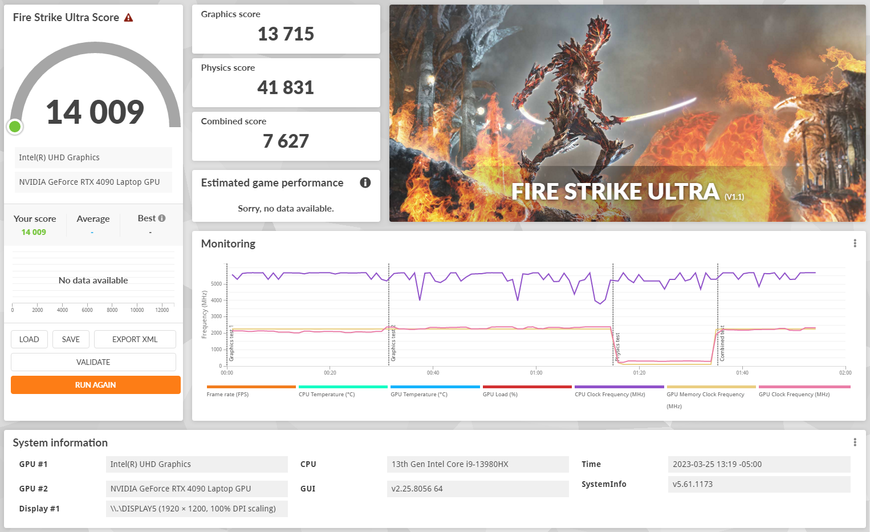
Task: Click the SystemInfo version v5.61.1173
Action: [759, 484]
